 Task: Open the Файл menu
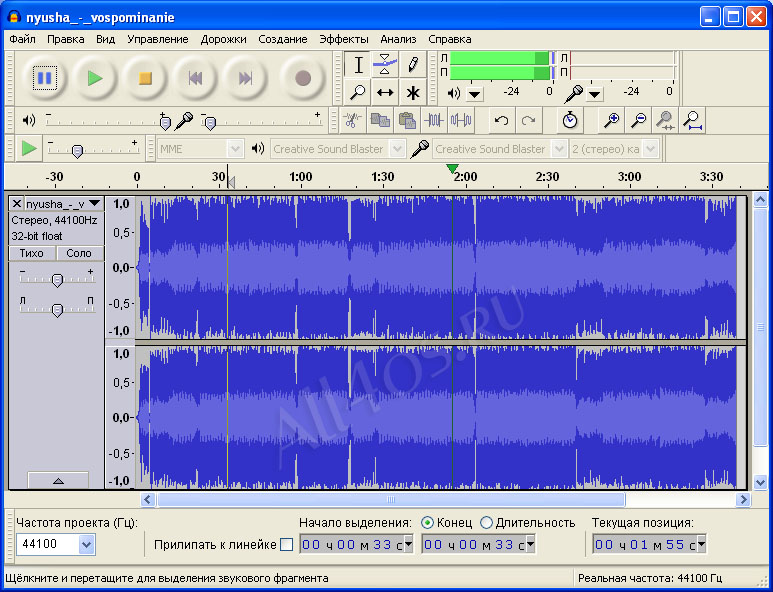22,39
